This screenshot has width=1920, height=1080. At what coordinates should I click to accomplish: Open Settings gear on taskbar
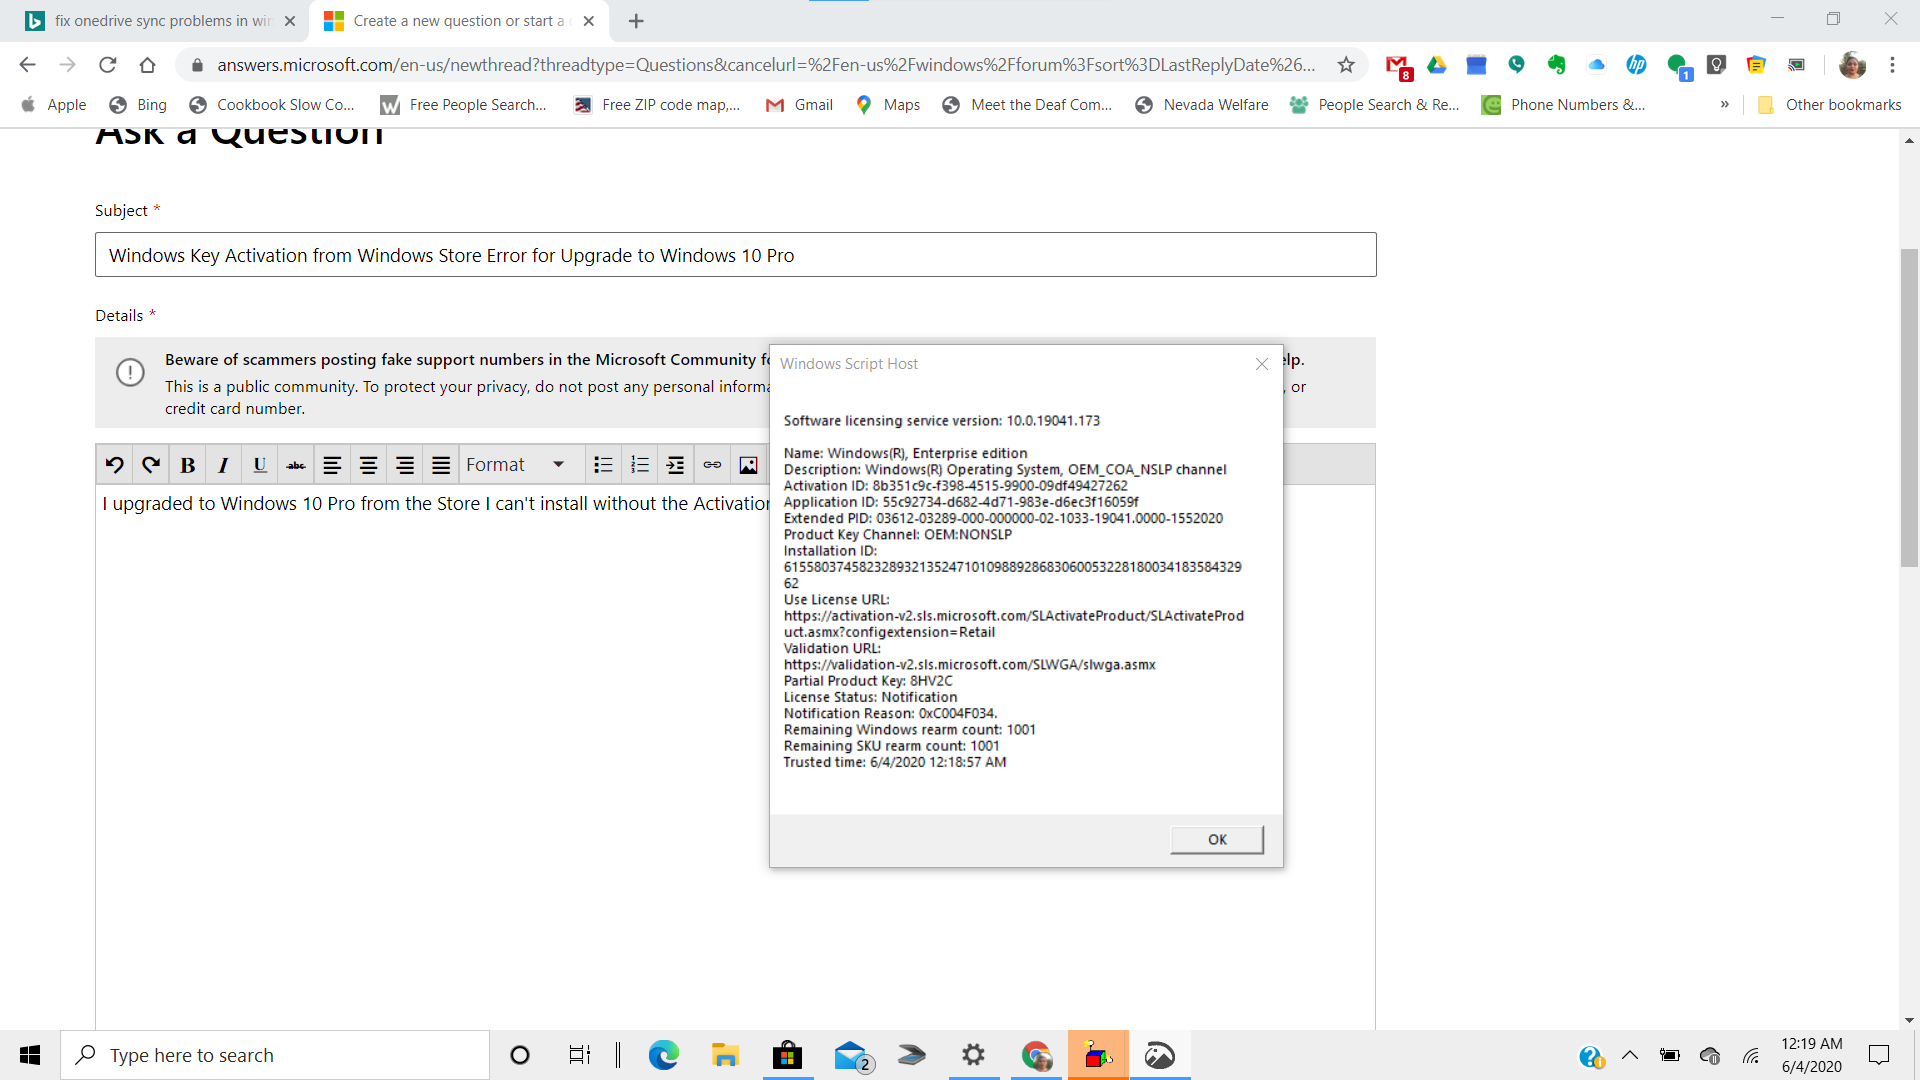point(973,1055)
